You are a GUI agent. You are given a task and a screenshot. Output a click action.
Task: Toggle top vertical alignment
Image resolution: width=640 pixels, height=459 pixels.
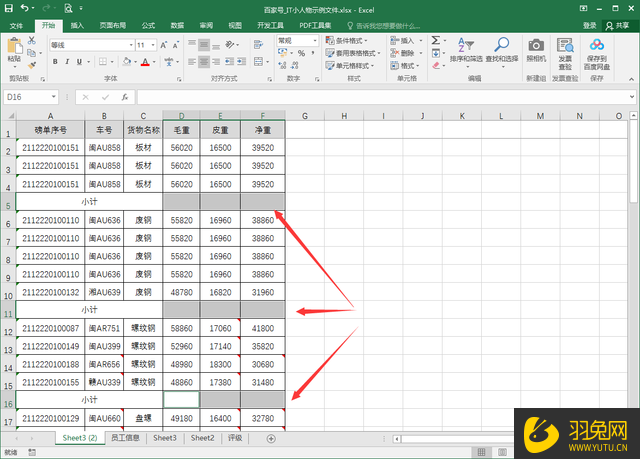192,44
